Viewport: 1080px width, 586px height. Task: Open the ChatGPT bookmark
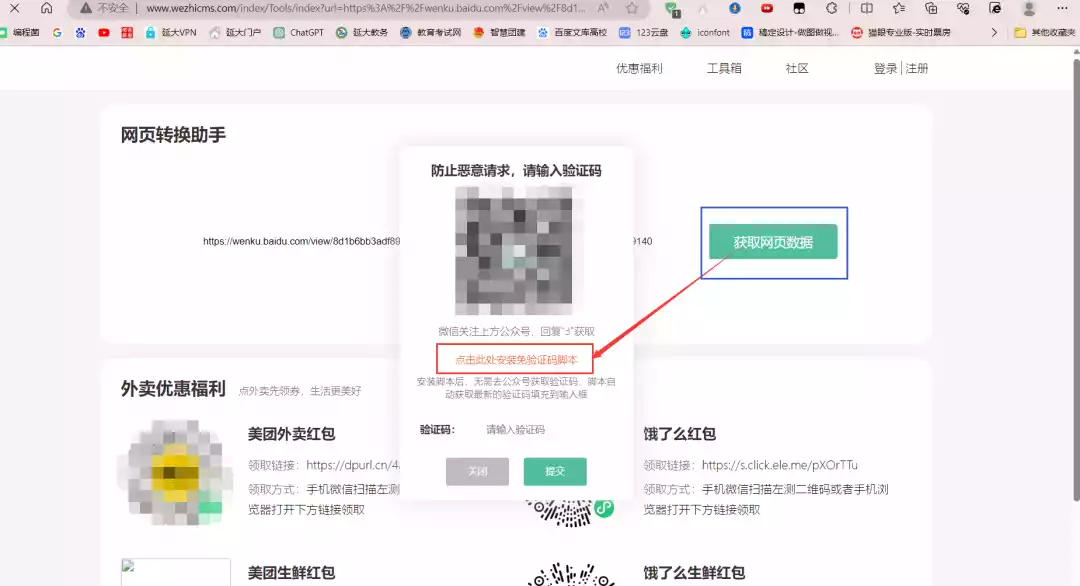299,32
